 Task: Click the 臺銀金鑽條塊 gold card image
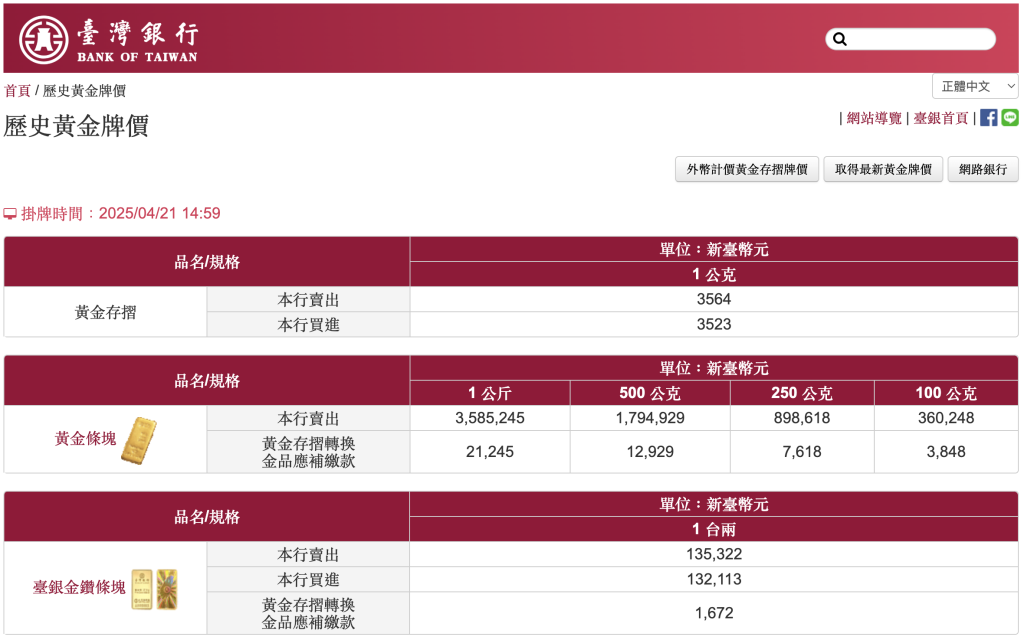[155, 589]
